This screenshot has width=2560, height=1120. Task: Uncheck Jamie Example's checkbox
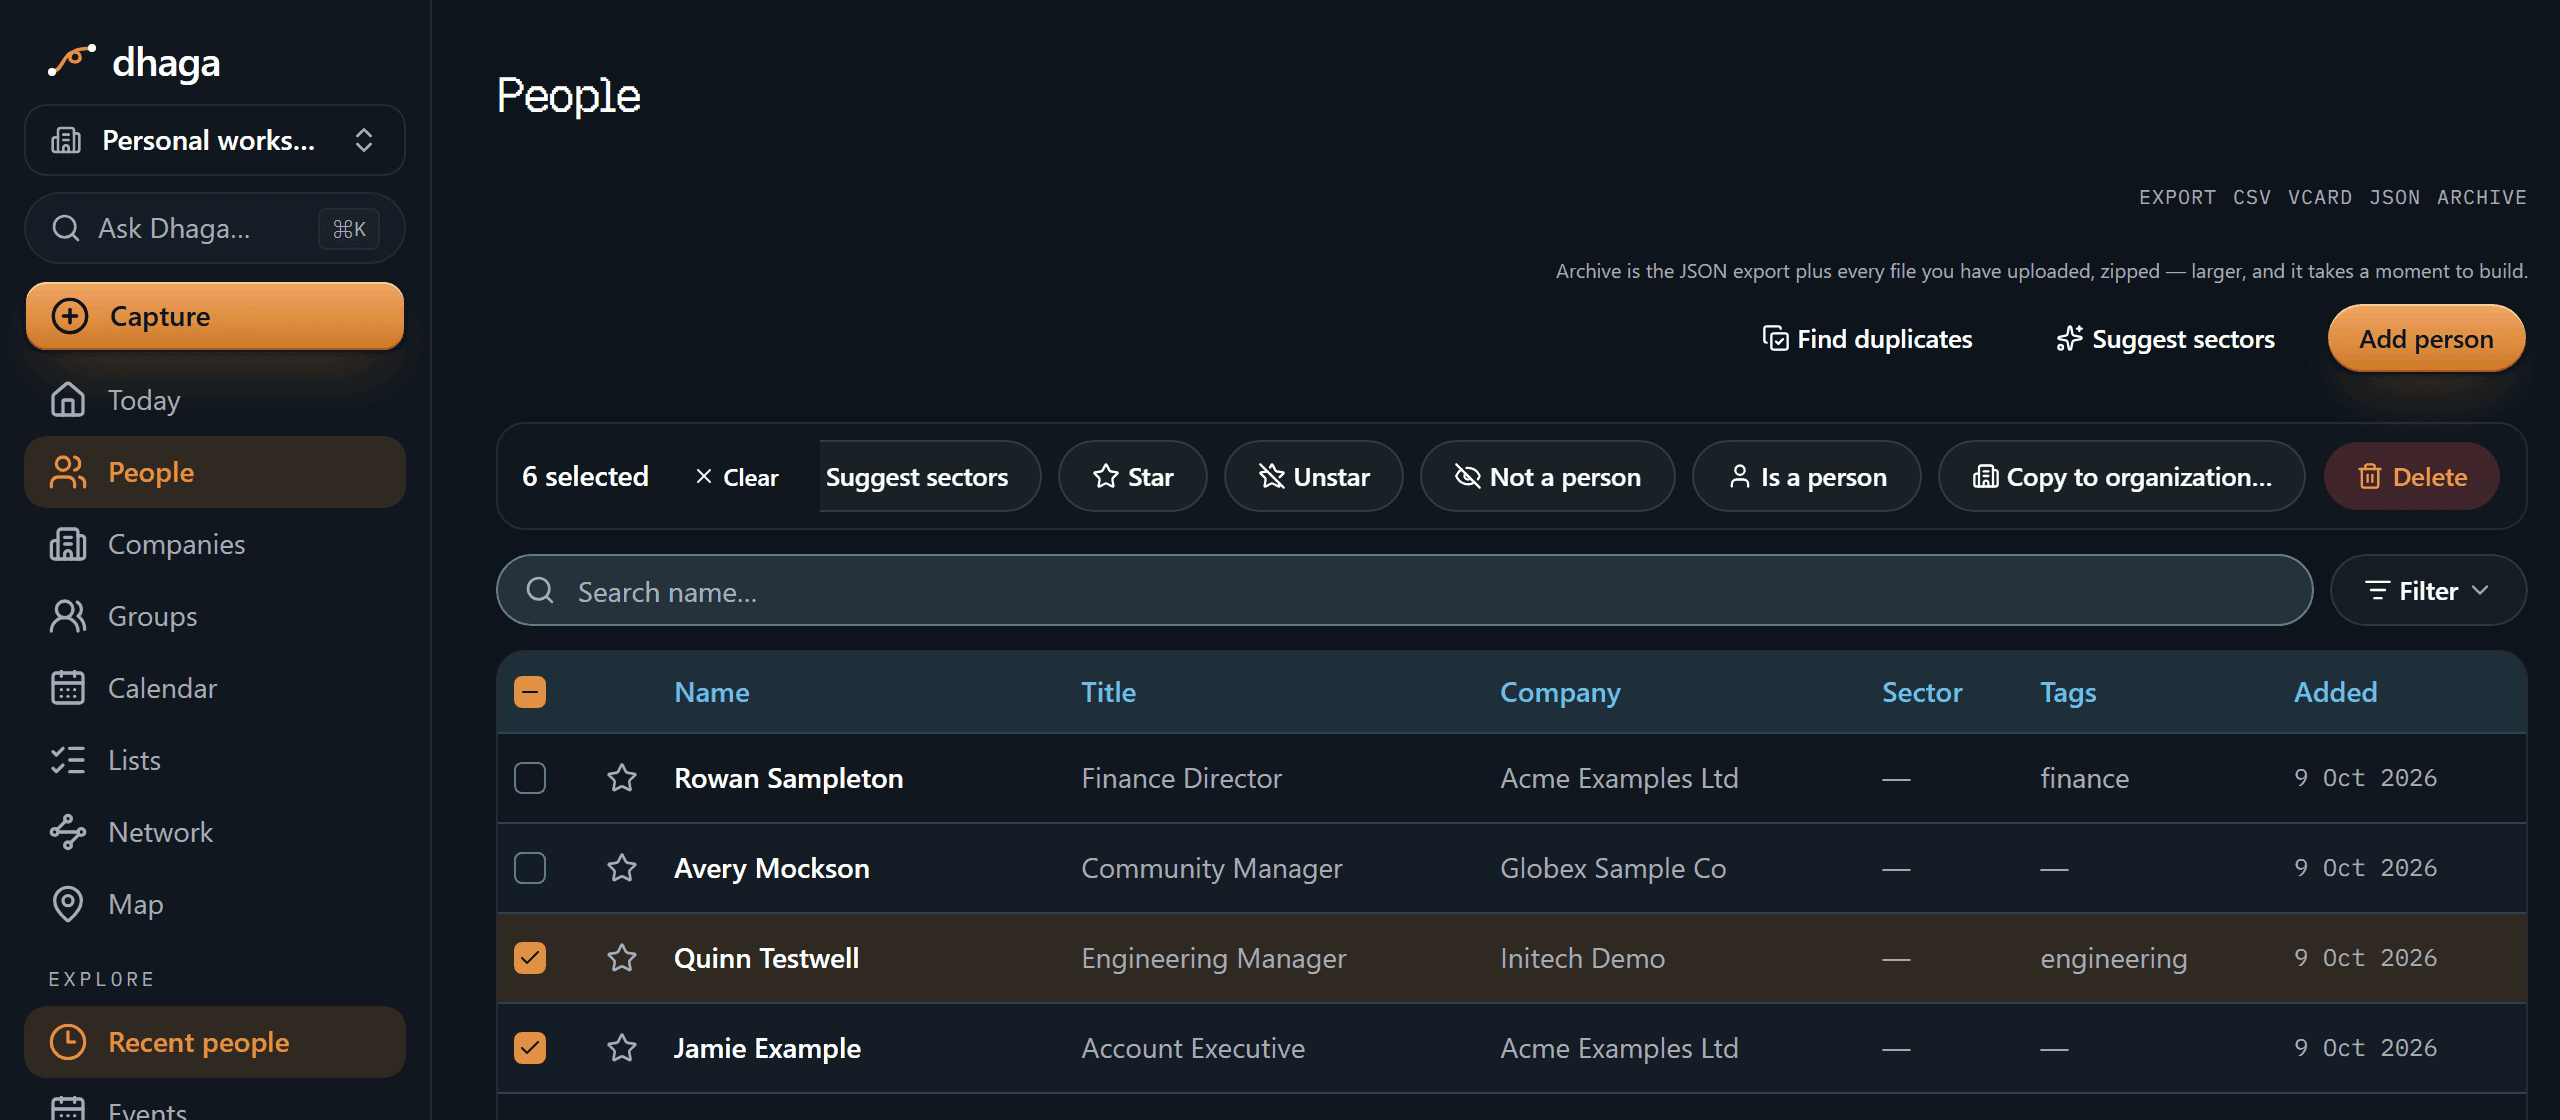(530, 1048)
